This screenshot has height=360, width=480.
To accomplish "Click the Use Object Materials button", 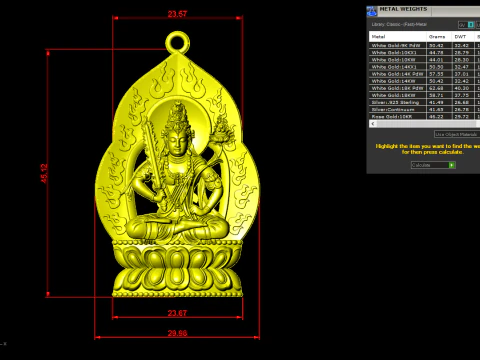I will (456, 134).
